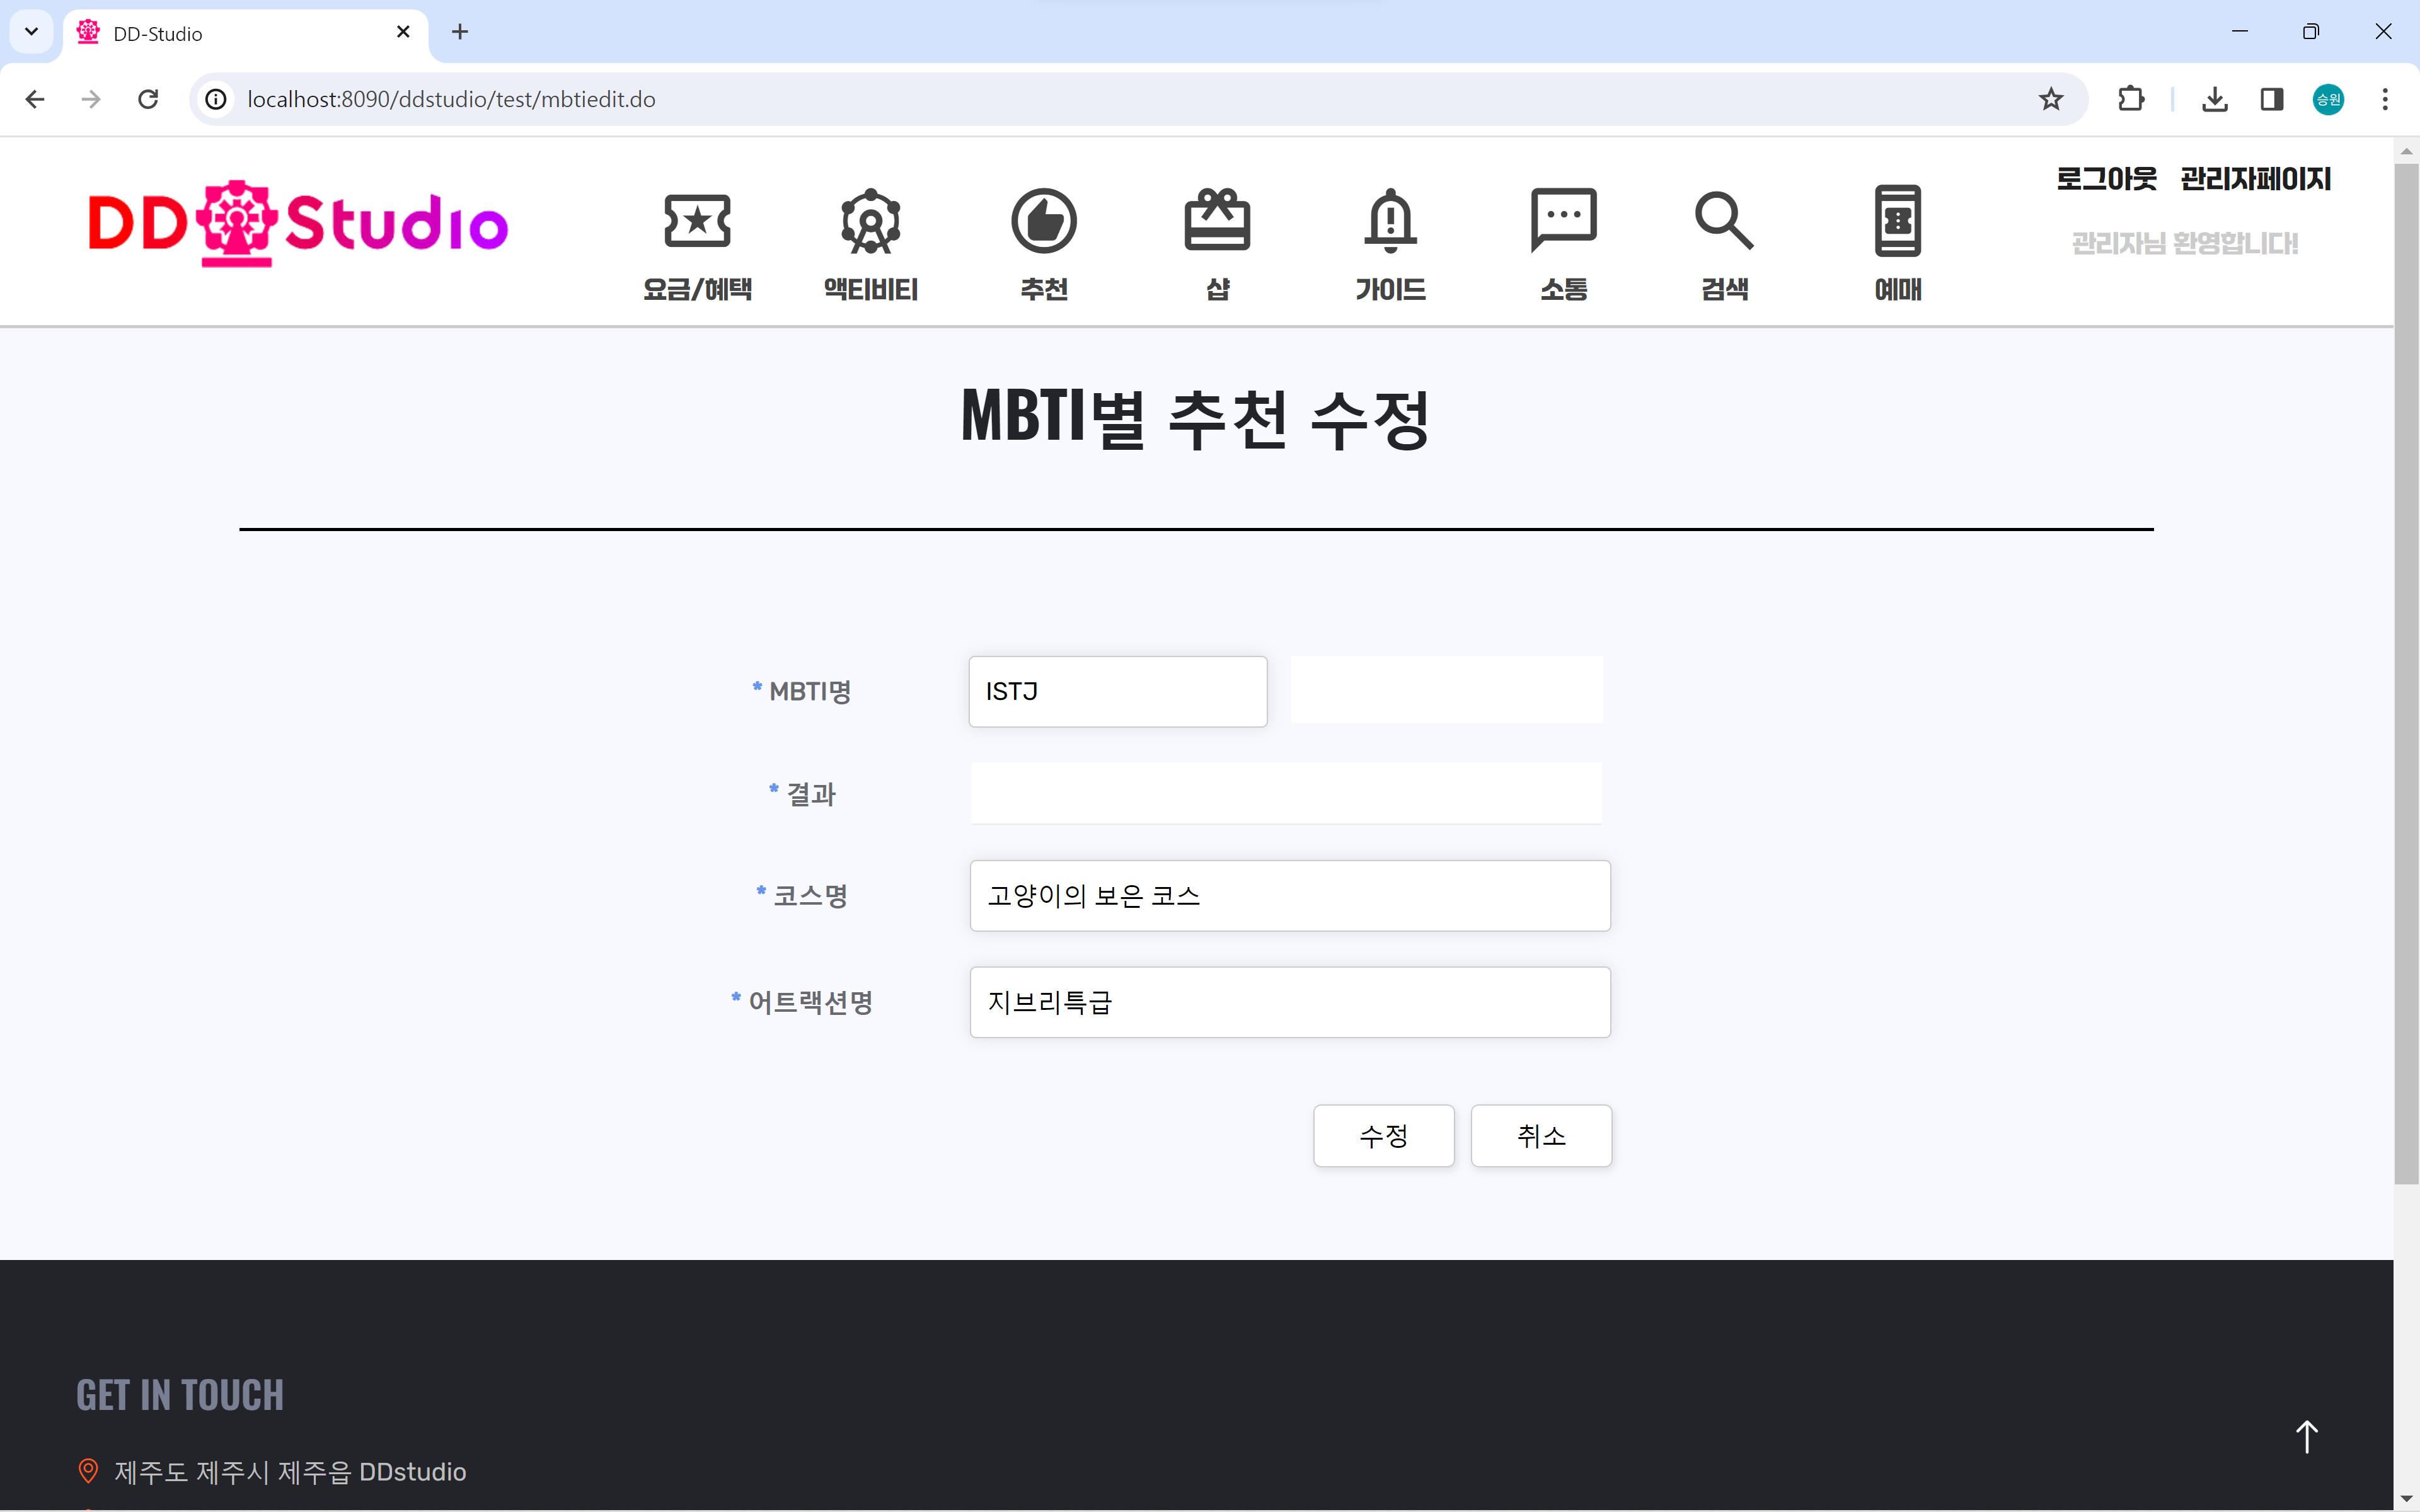2420x1512 pixels.
Task: Click the scroll-to-top arrow icon
Action: click(x=2306, y=1436)
